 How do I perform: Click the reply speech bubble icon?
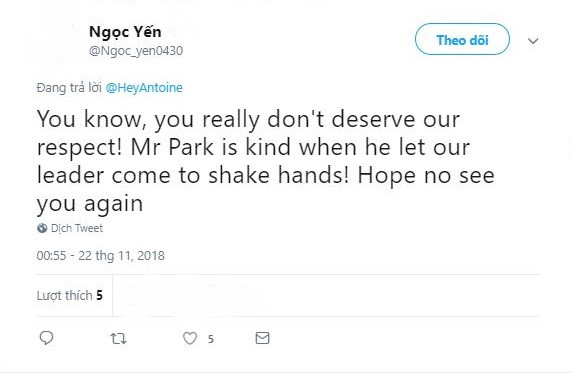tap(46, 338)
